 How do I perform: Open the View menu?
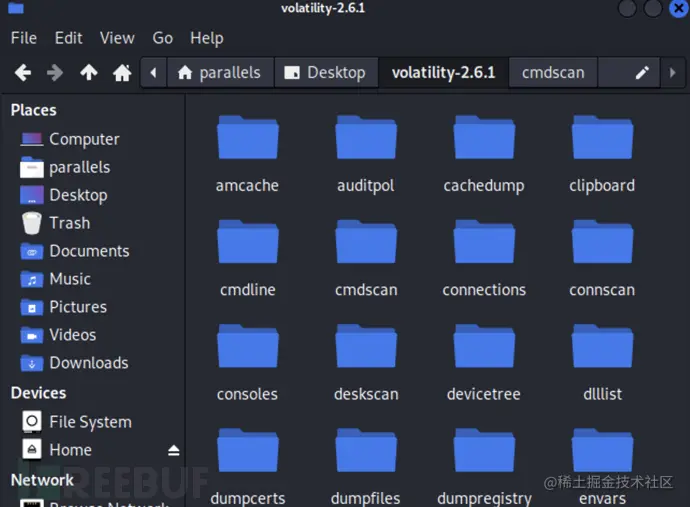(x=117, y=38)
